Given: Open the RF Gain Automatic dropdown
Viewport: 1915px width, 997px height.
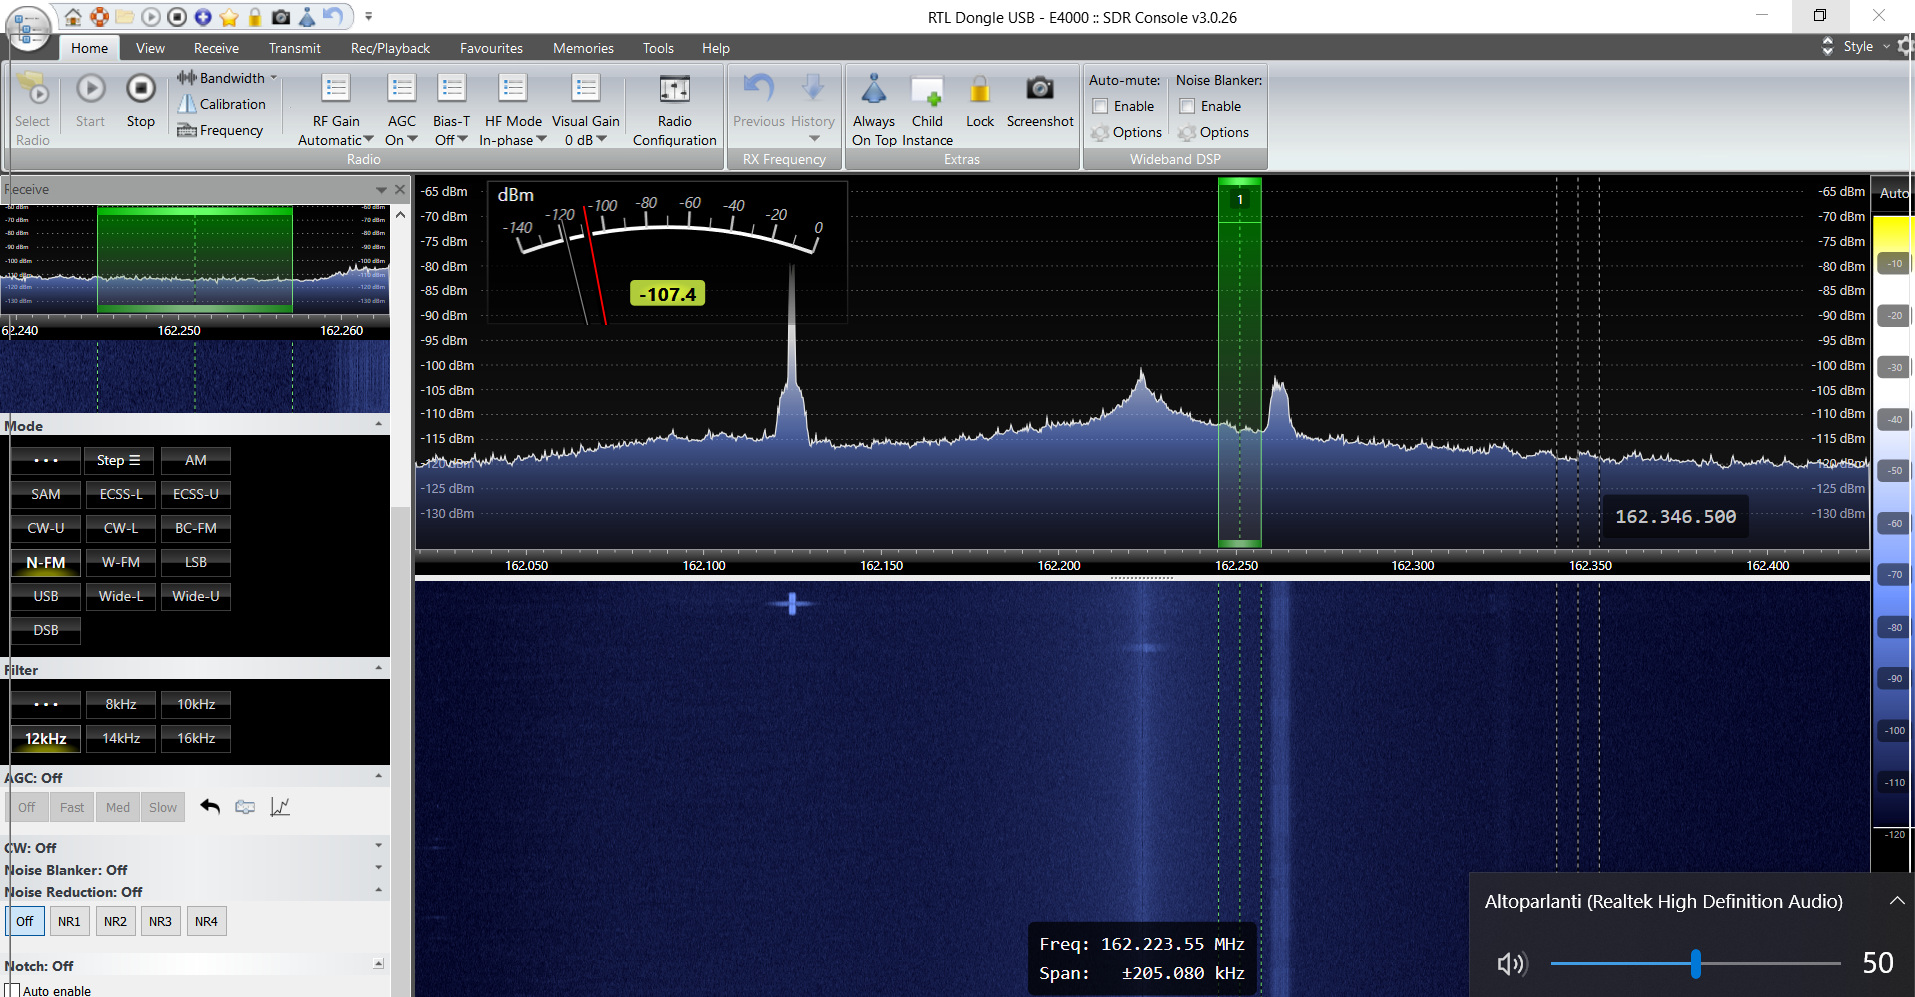Looking at the screenshot, I should (x=336, y=140).
